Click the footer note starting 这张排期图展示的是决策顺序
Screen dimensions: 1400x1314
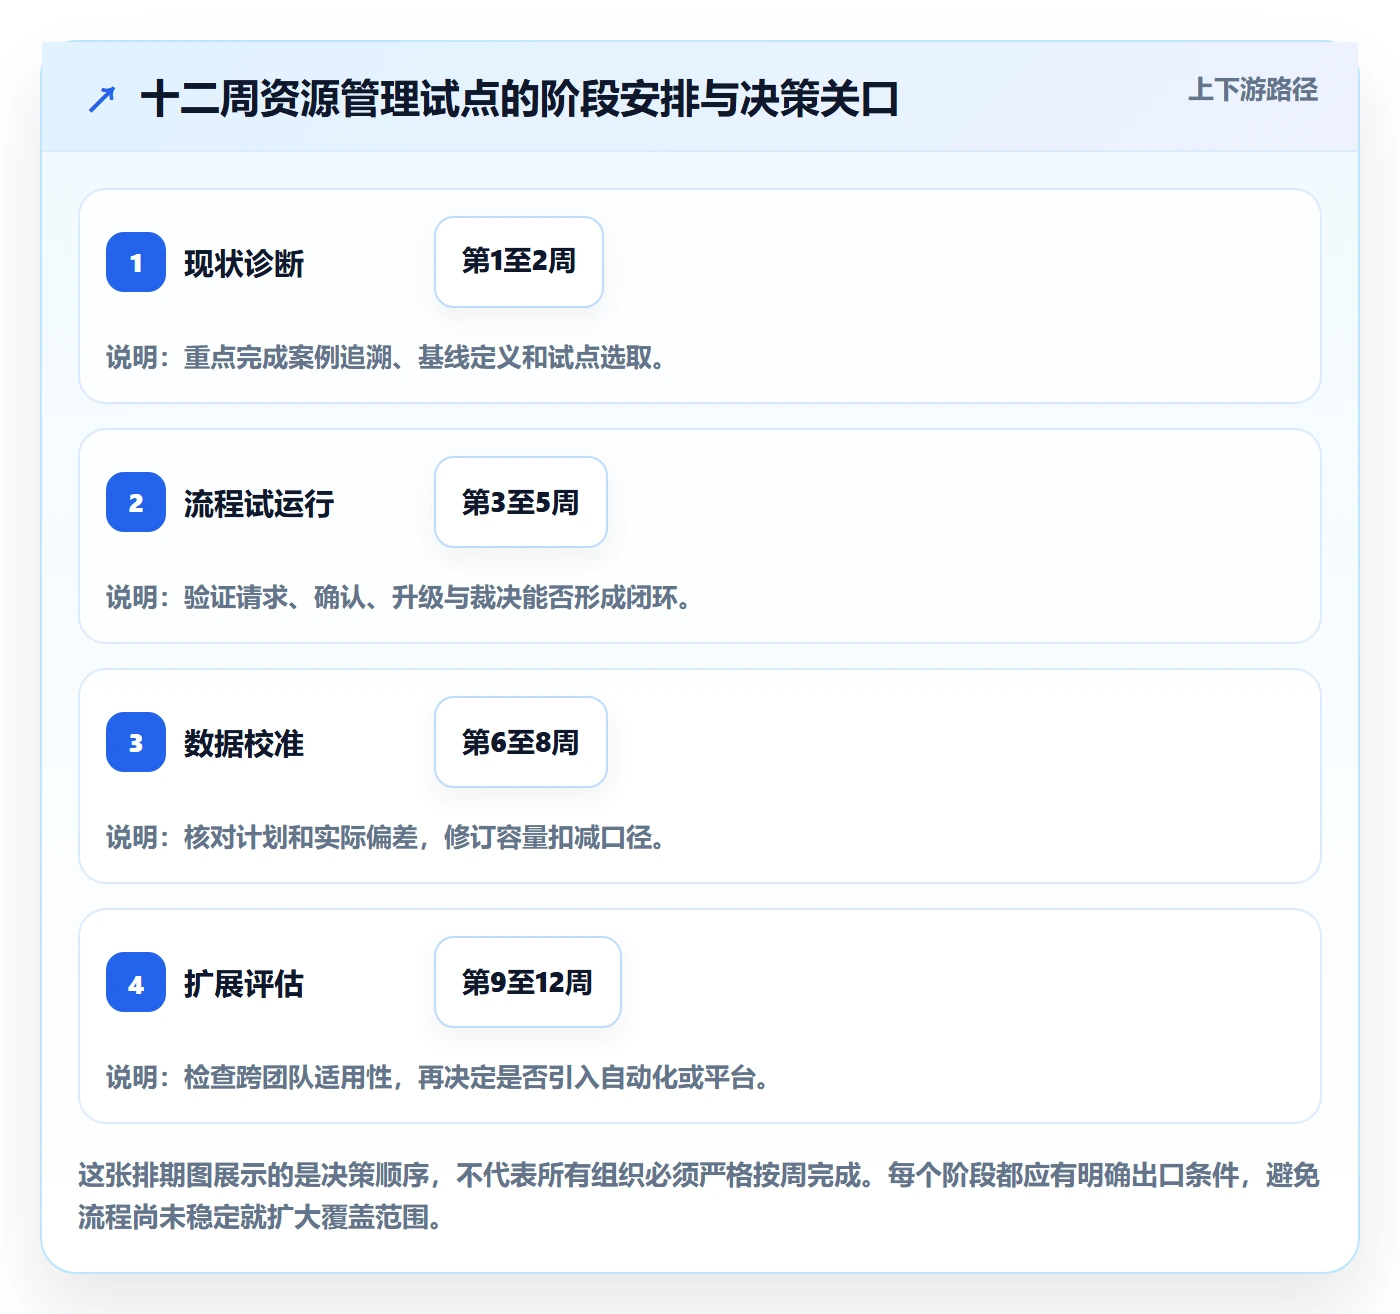click(x=699, y=1196)
